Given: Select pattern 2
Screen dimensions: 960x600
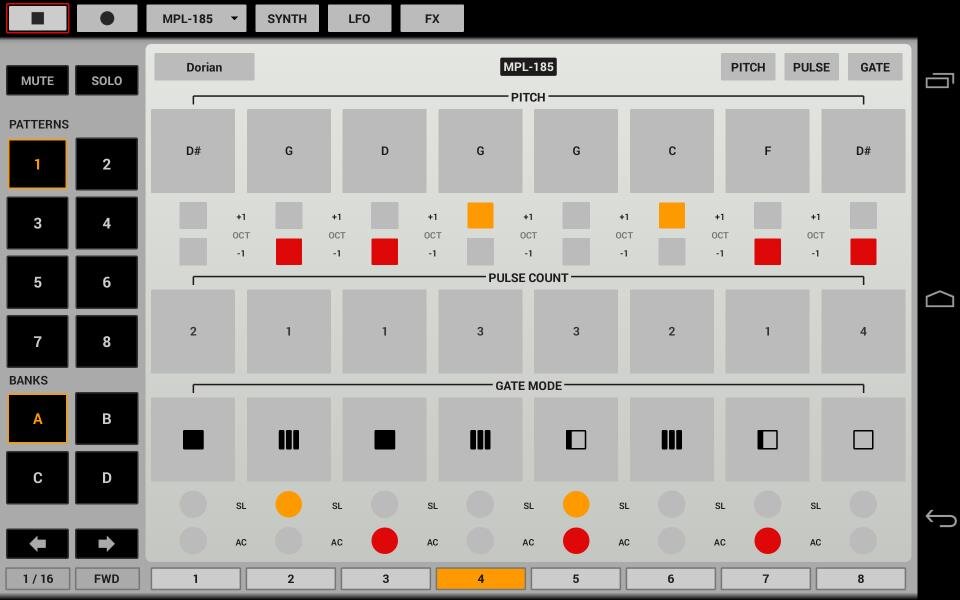Looking at the screenshot, I should pos(106,164).
